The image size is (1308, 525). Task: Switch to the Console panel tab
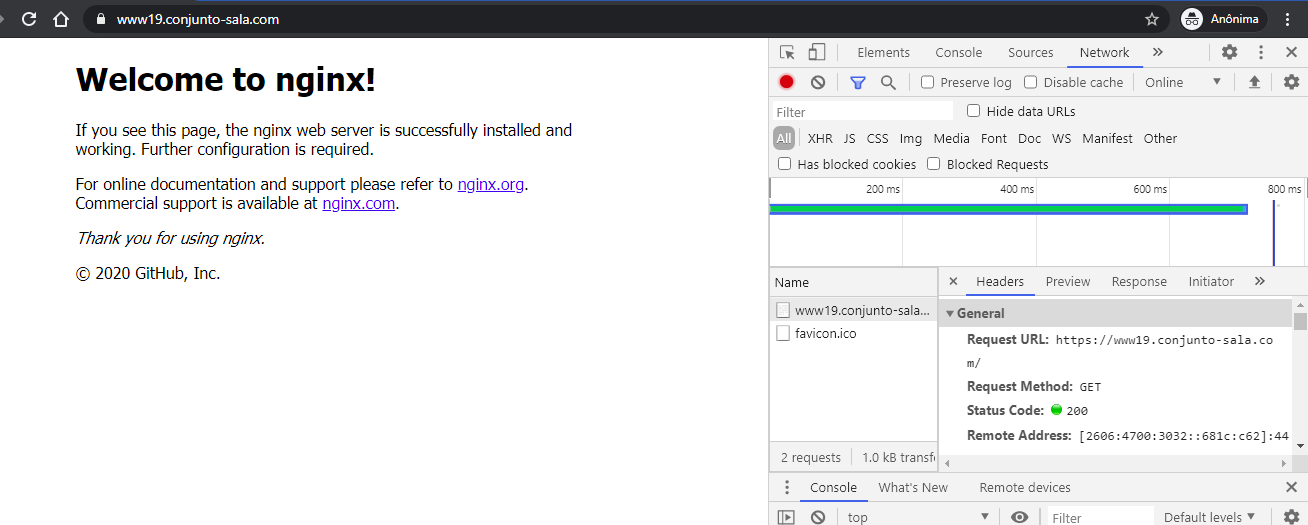coord(958,53)
